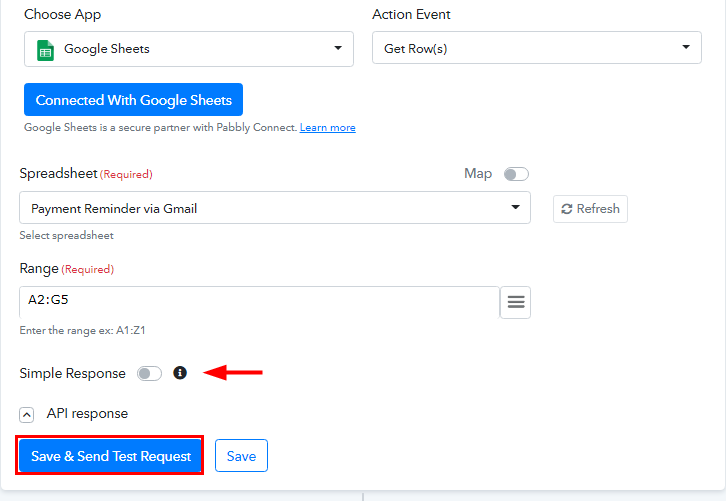Click the 'Choose App' label
Image resolution: width=726 pixels, height=501 pixels.
coord(63,15)
